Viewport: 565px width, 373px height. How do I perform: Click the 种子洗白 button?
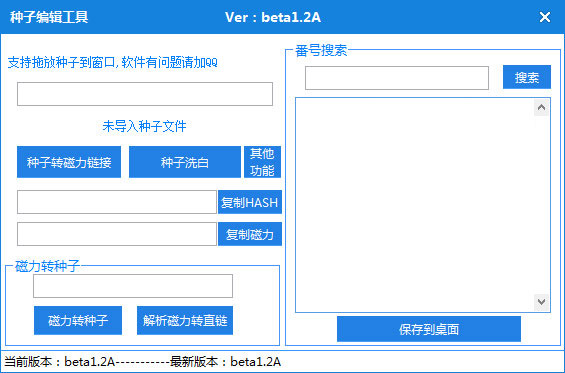coord(185,162)
